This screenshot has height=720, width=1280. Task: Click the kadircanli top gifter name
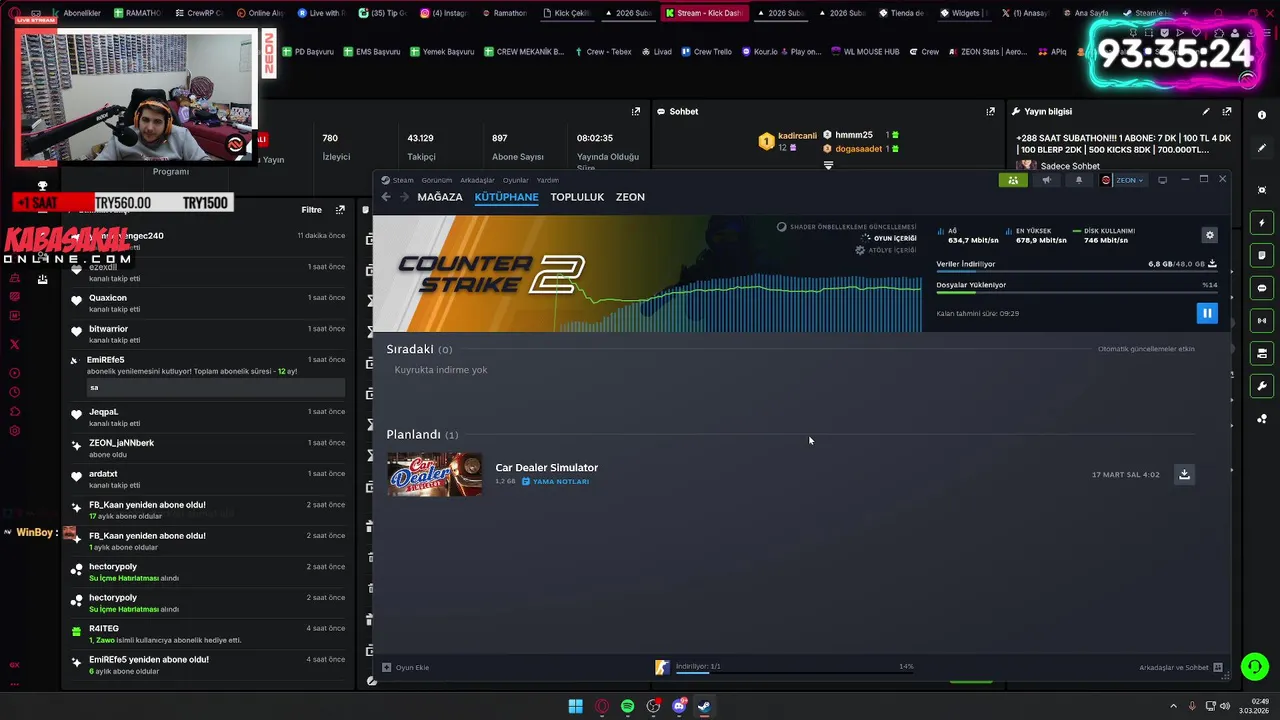click(x=797, y=135)
